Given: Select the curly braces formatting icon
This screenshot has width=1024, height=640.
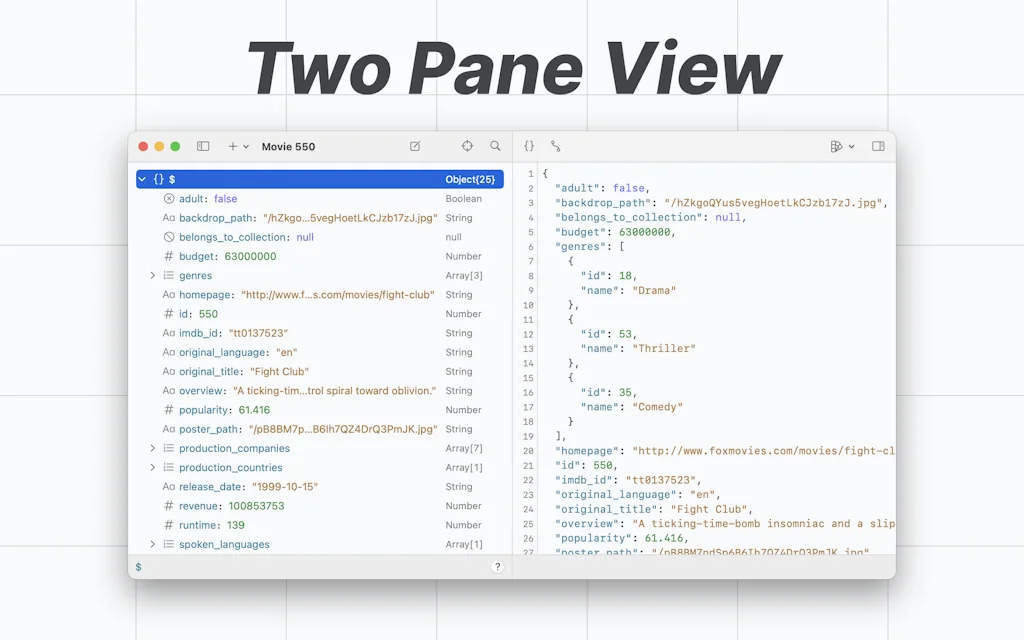Looking at the screenshot, I should click(529, 146).
